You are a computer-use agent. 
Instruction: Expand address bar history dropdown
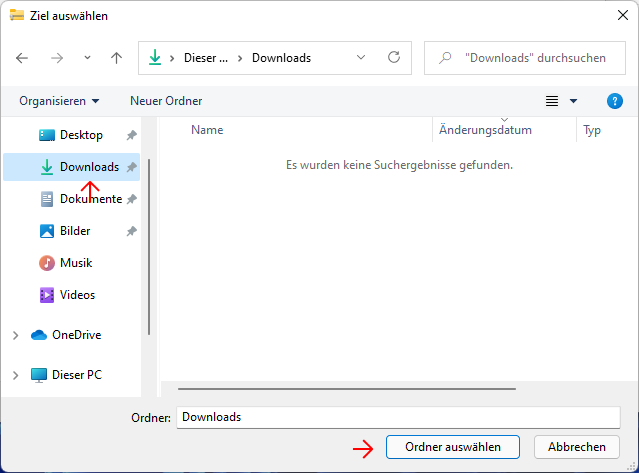pos(361,57)
